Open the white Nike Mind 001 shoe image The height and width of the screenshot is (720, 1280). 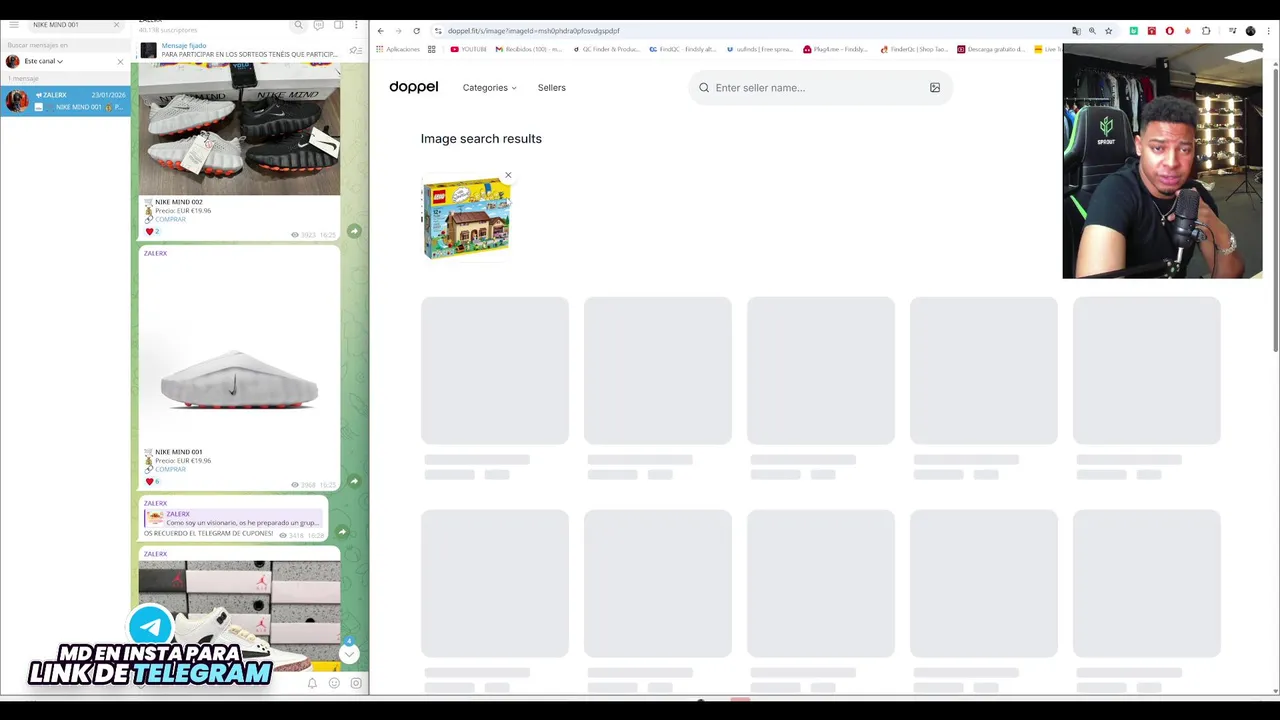239,353
